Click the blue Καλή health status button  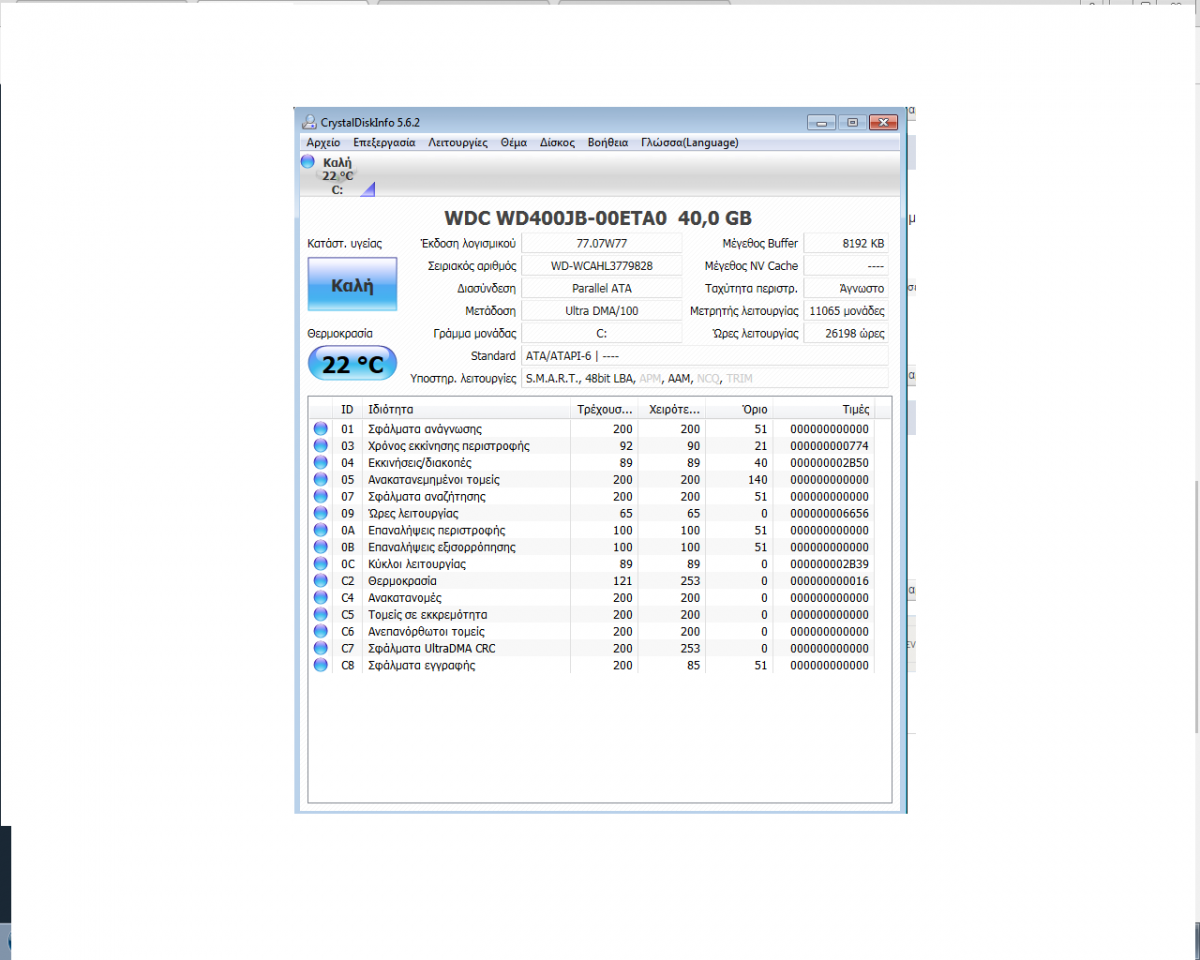point(352,285)
